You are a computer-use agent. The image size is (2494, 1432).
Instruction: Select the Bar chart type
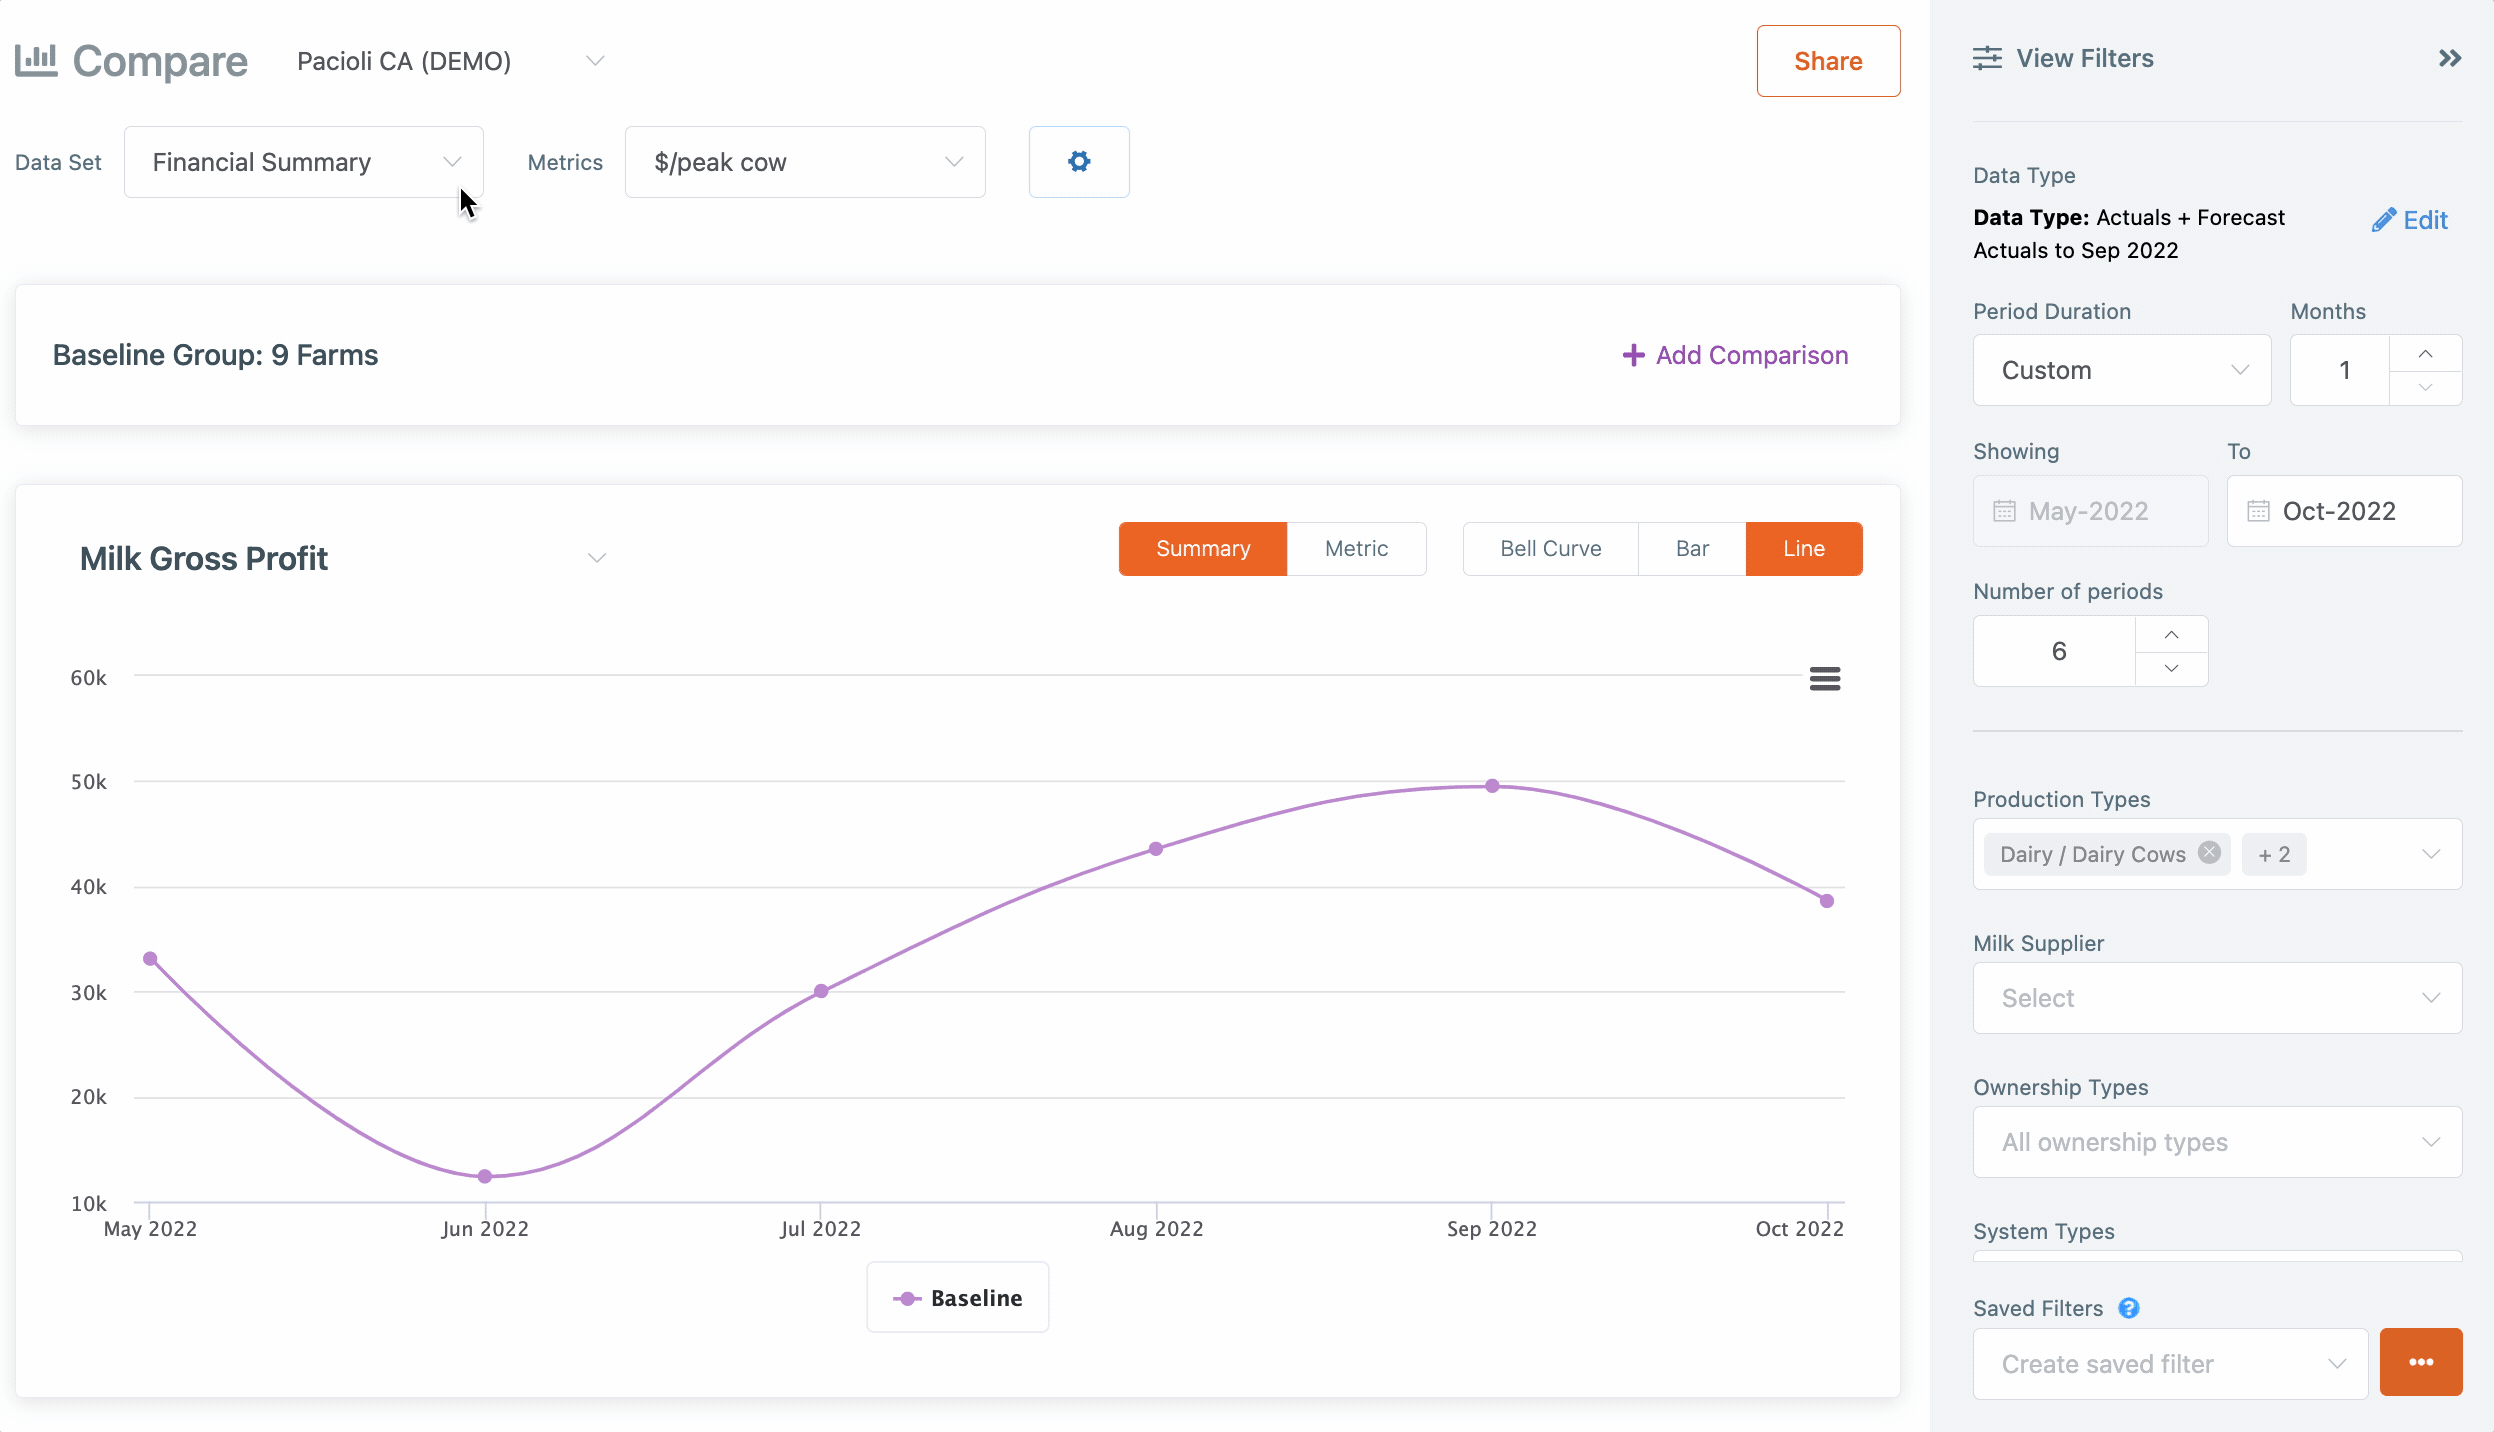point(1692,548)
